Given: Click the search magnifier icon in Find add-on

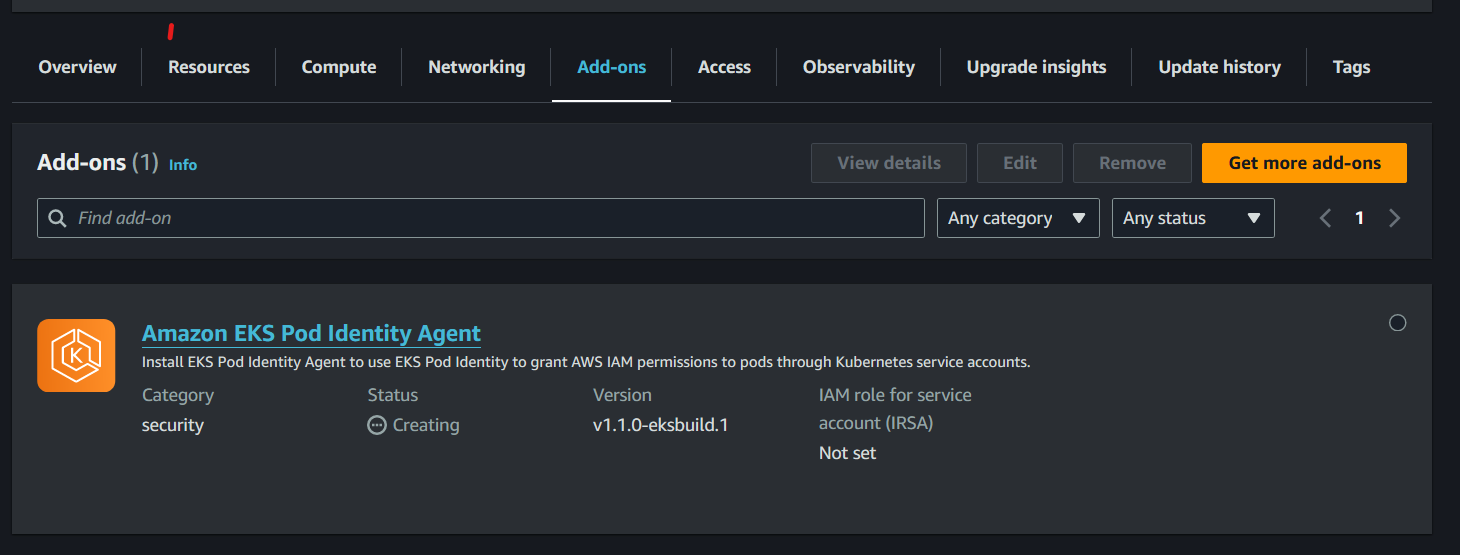Looking at the screenshot, I should pos(58,218).
